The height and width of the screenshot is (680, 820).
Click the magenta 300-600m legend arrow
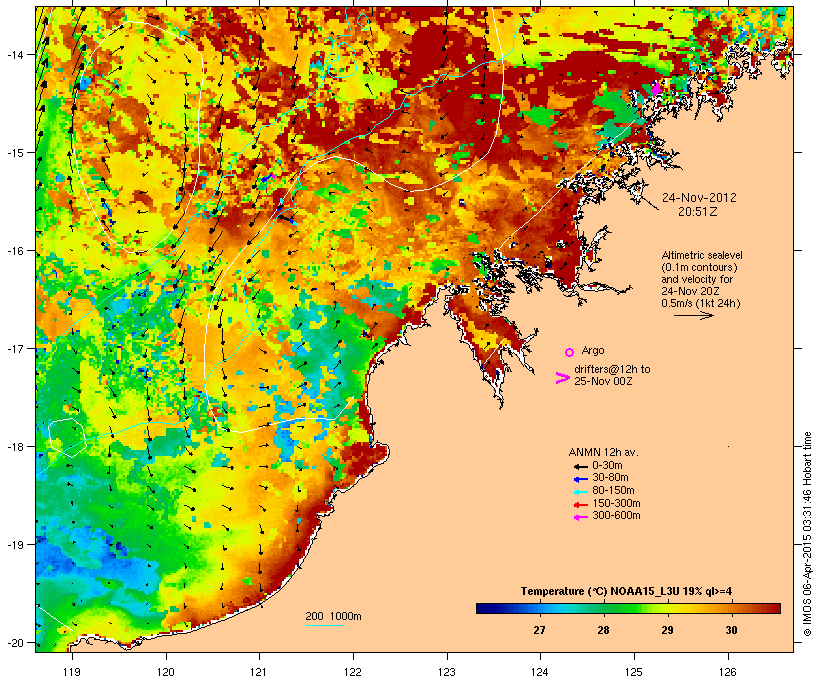pyautogui.click(x=581, y=517)
